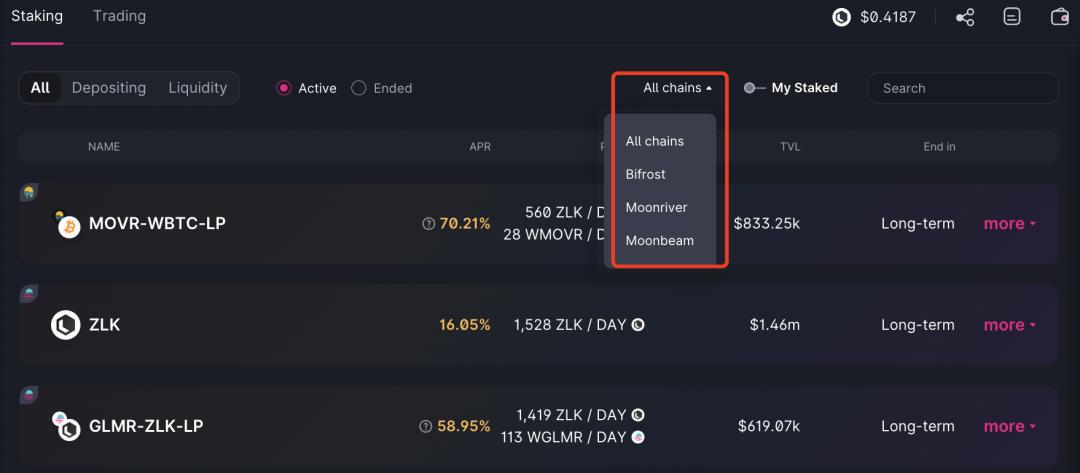Expand more options for ZLK pool
1080x473 pixels.
[x=1009, y=325]
